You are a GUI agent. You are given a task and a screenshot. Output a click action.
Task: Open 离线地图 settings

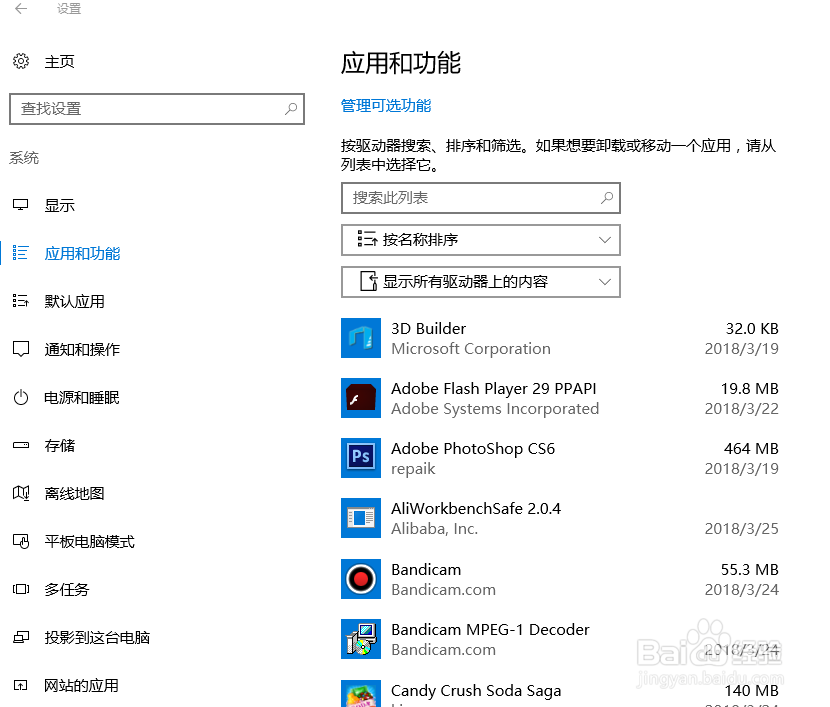74,493
